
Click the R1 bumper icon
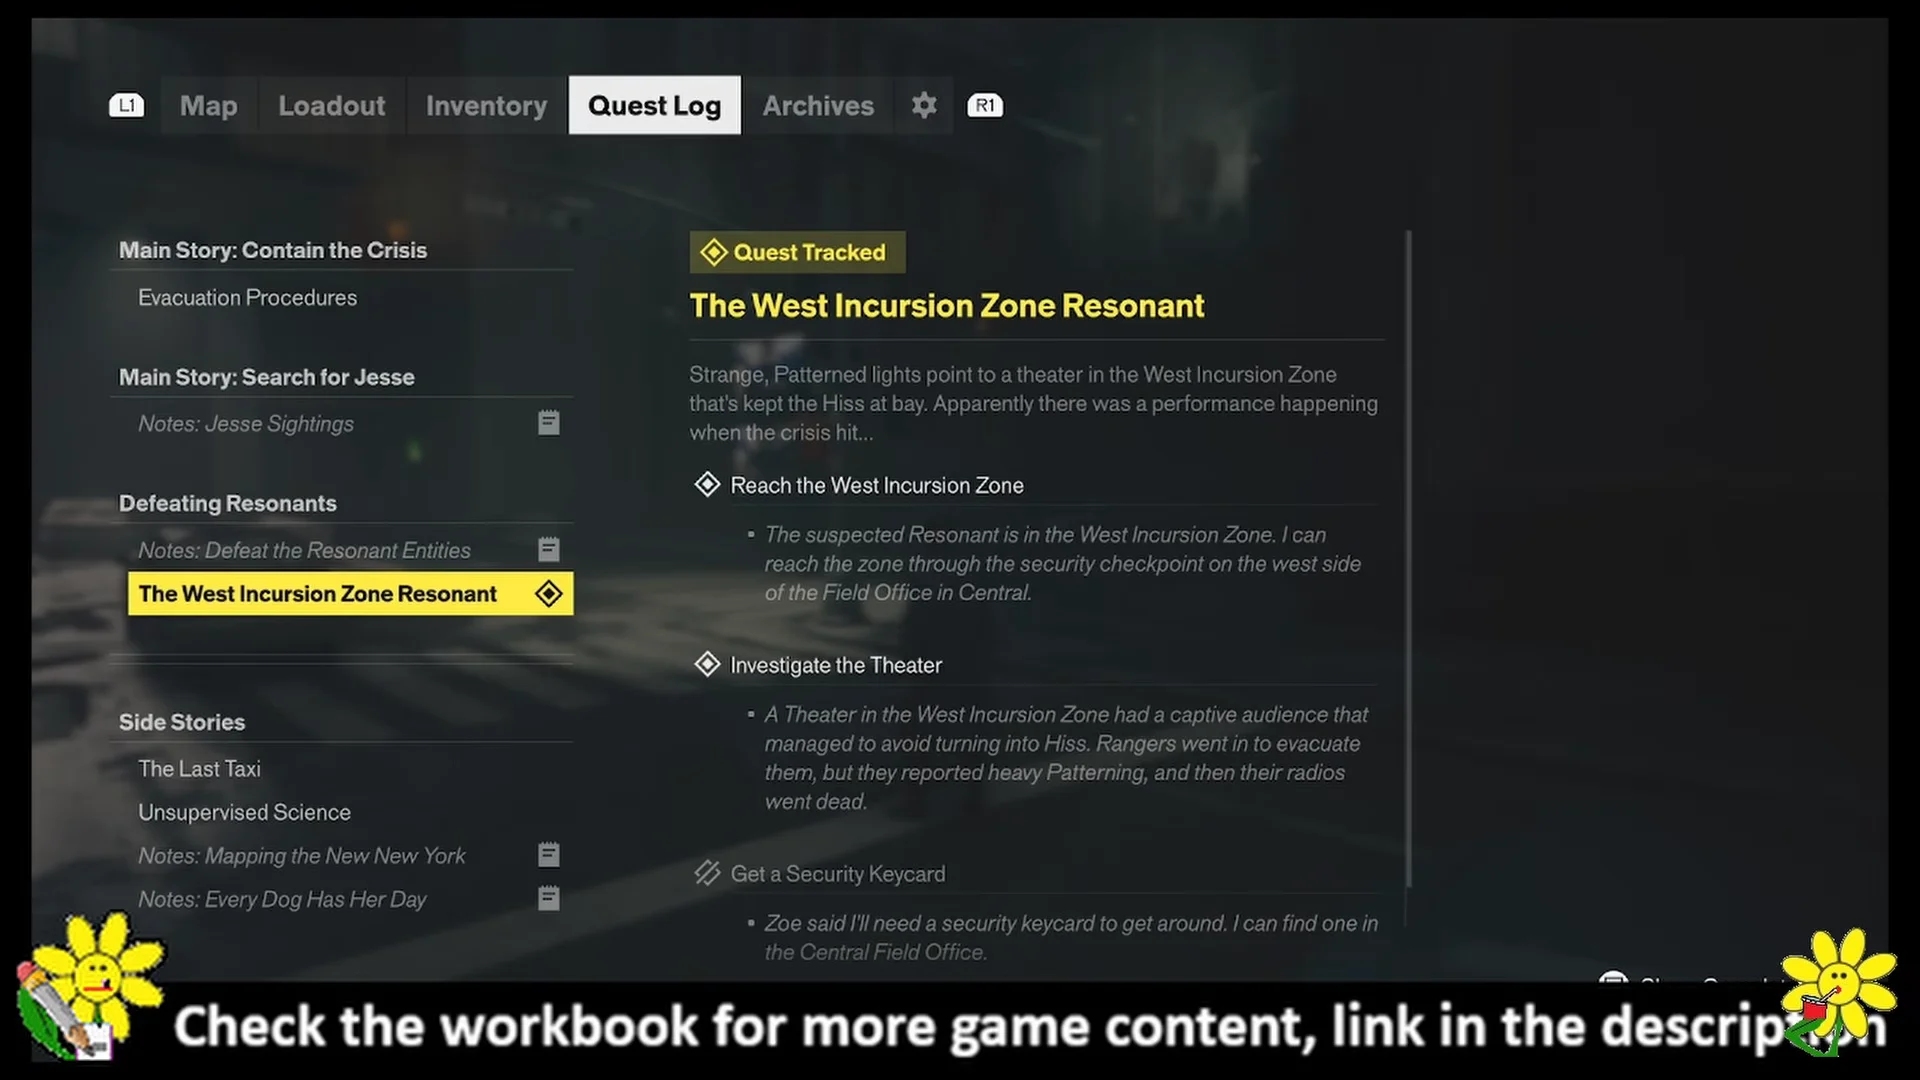(x=985, y=105)
